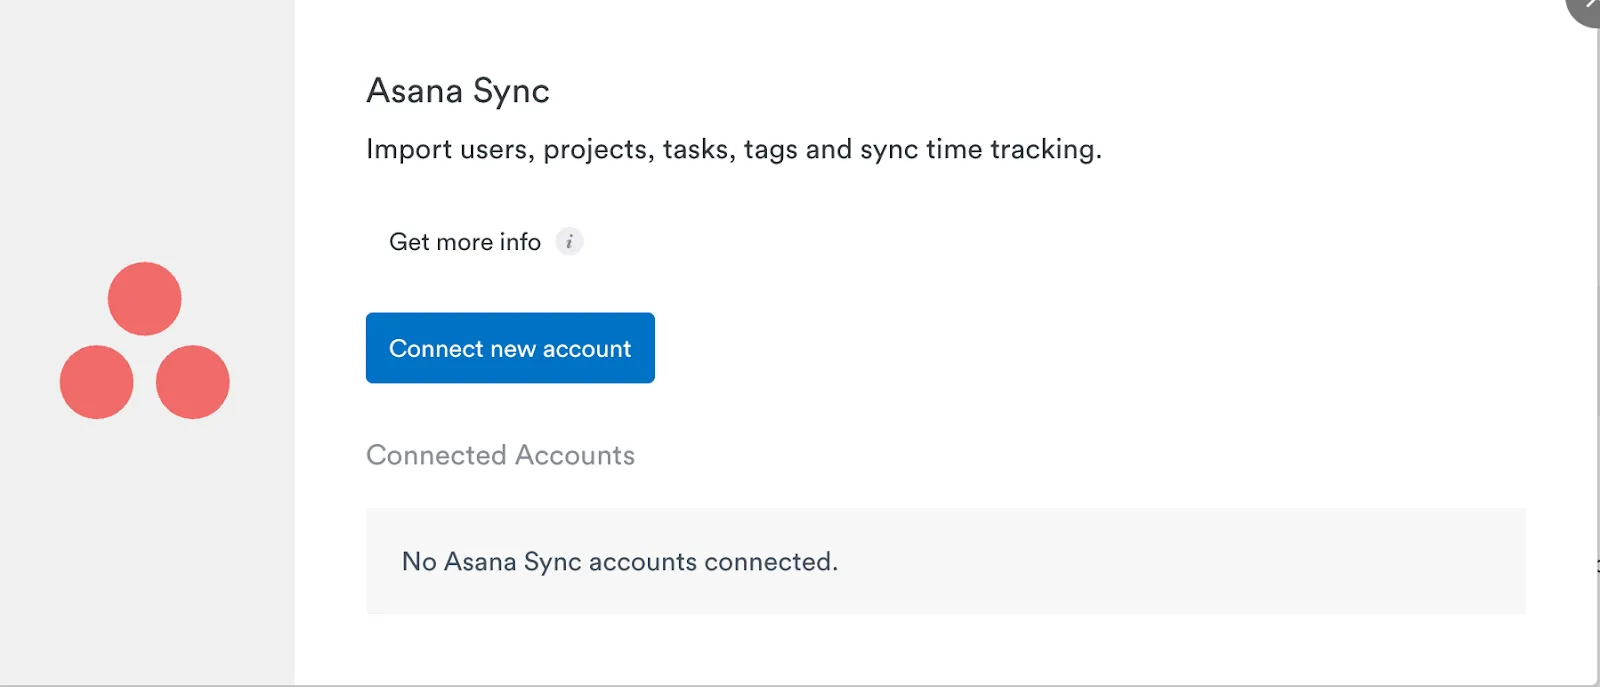Click the info icon beside Get more info
The width and height of the screenshot is (1600, 687).
(x=569, y=242)
